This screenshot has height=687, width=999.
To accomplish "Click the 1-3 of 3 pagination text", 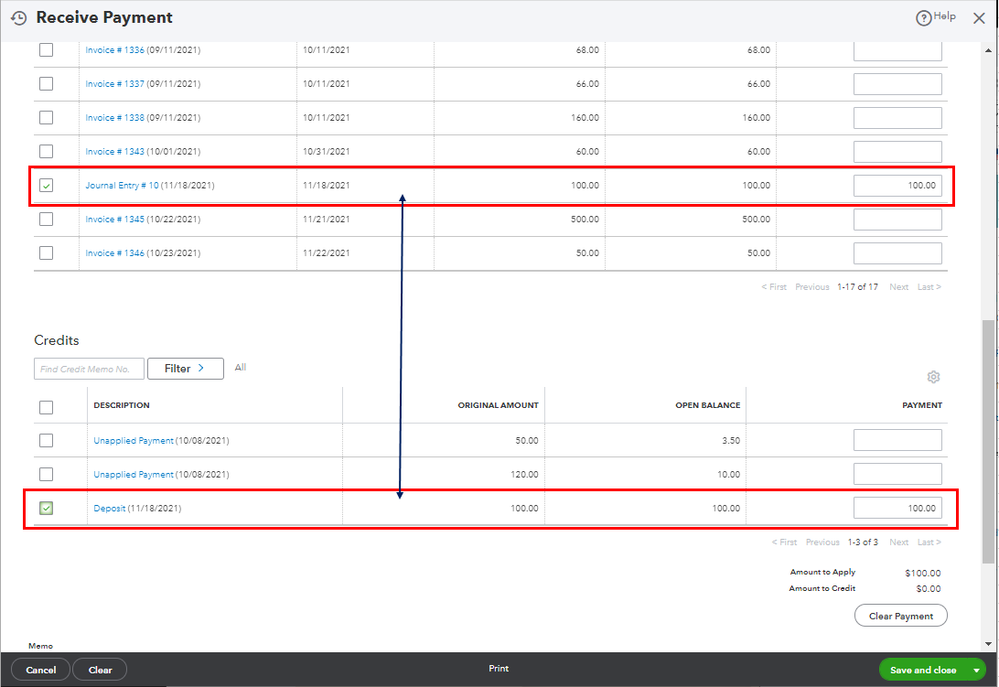I will tap(863, 542).
